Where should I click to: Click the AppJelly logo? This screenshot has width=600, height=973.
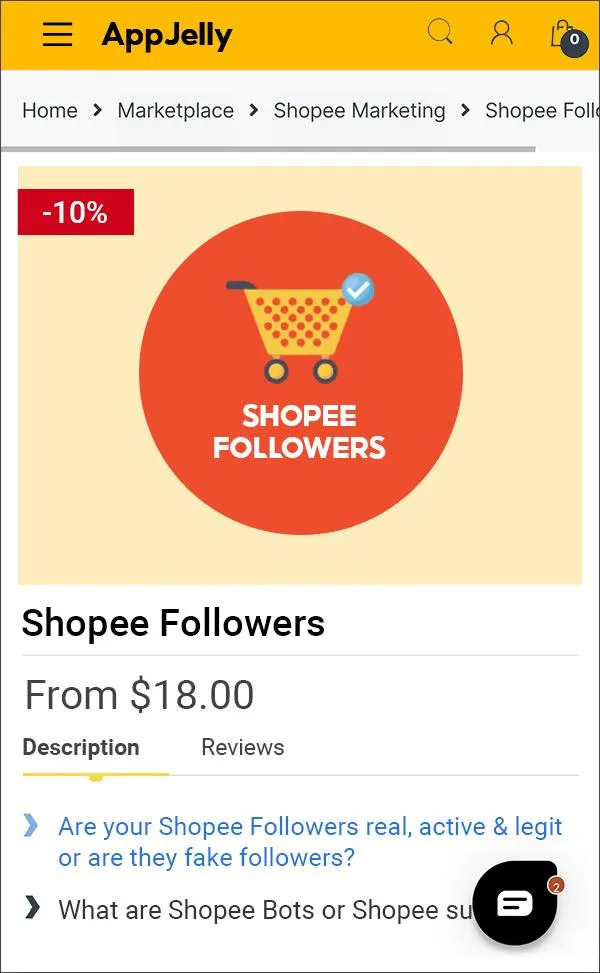point(167,34)
